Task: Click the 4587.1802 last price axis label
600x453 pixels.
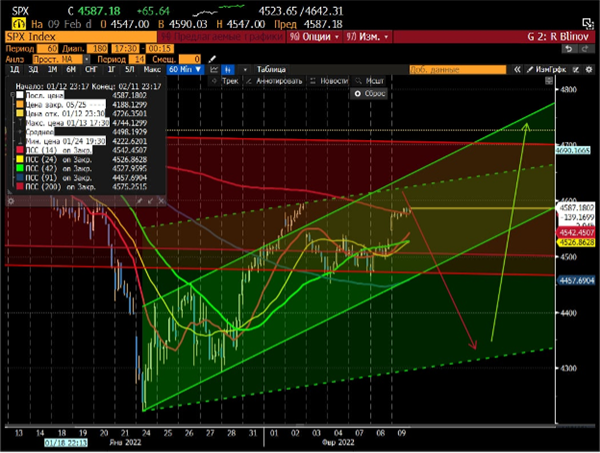Action: [x=576, y=208]
